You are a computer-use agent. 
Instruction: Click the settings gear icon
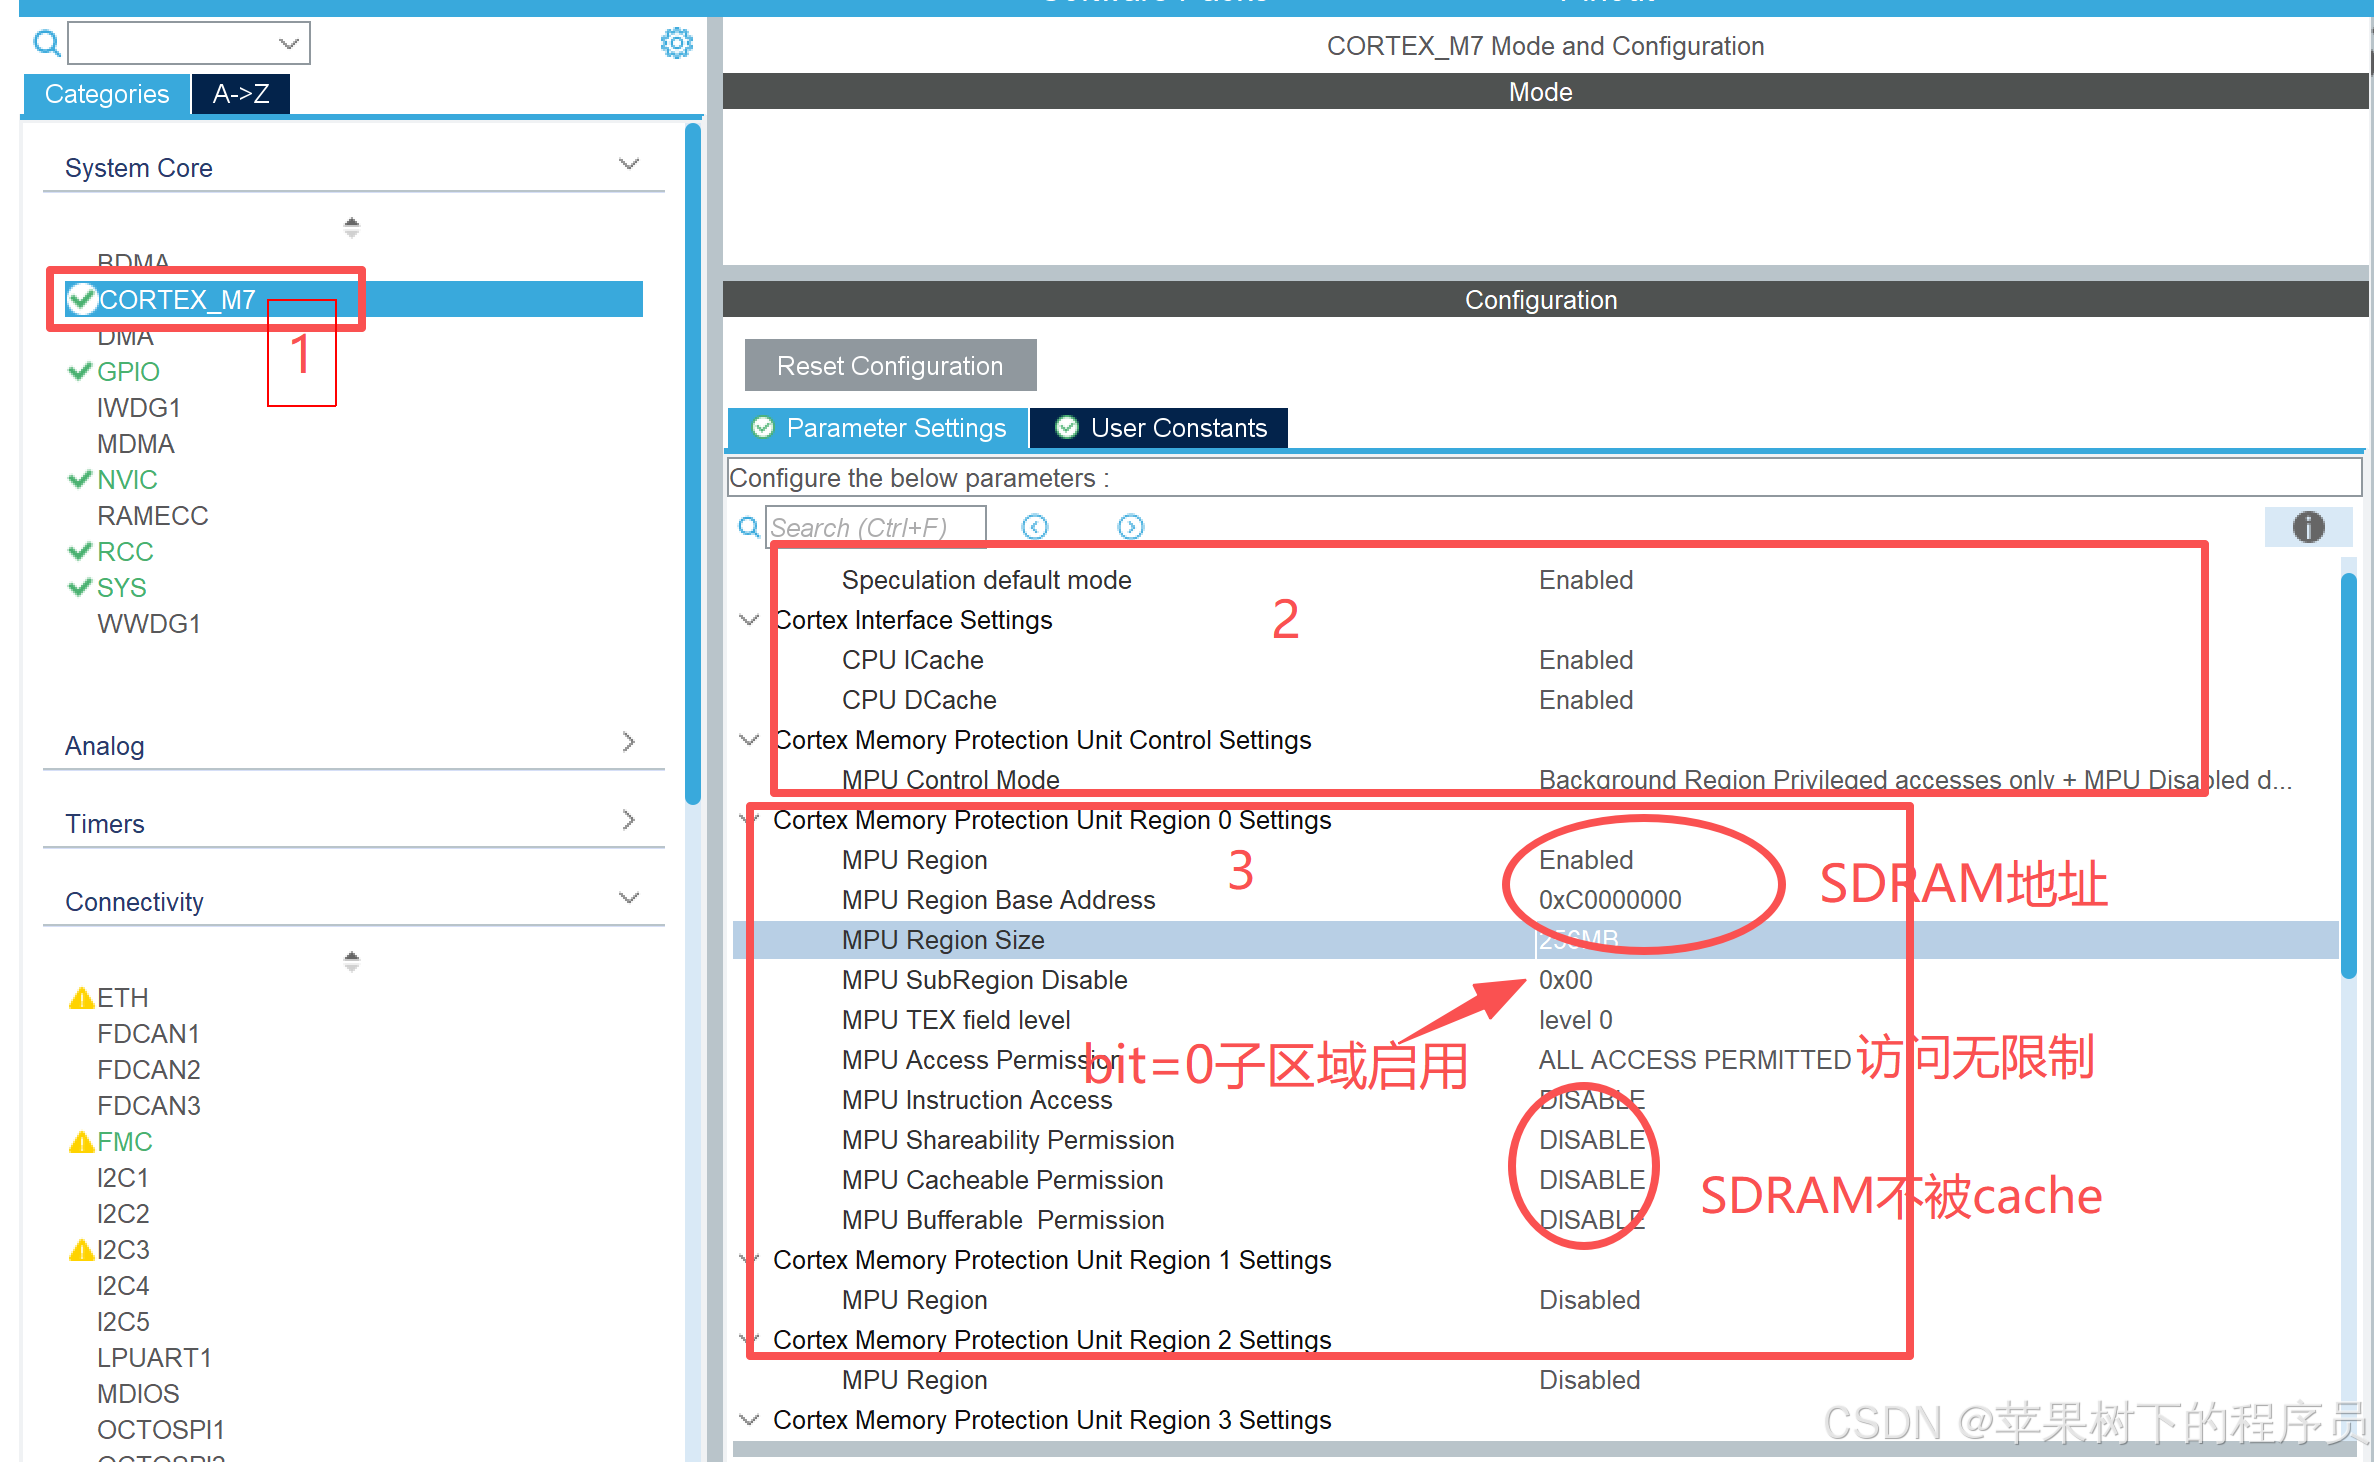pyautogui.click(x=677, y=43)
